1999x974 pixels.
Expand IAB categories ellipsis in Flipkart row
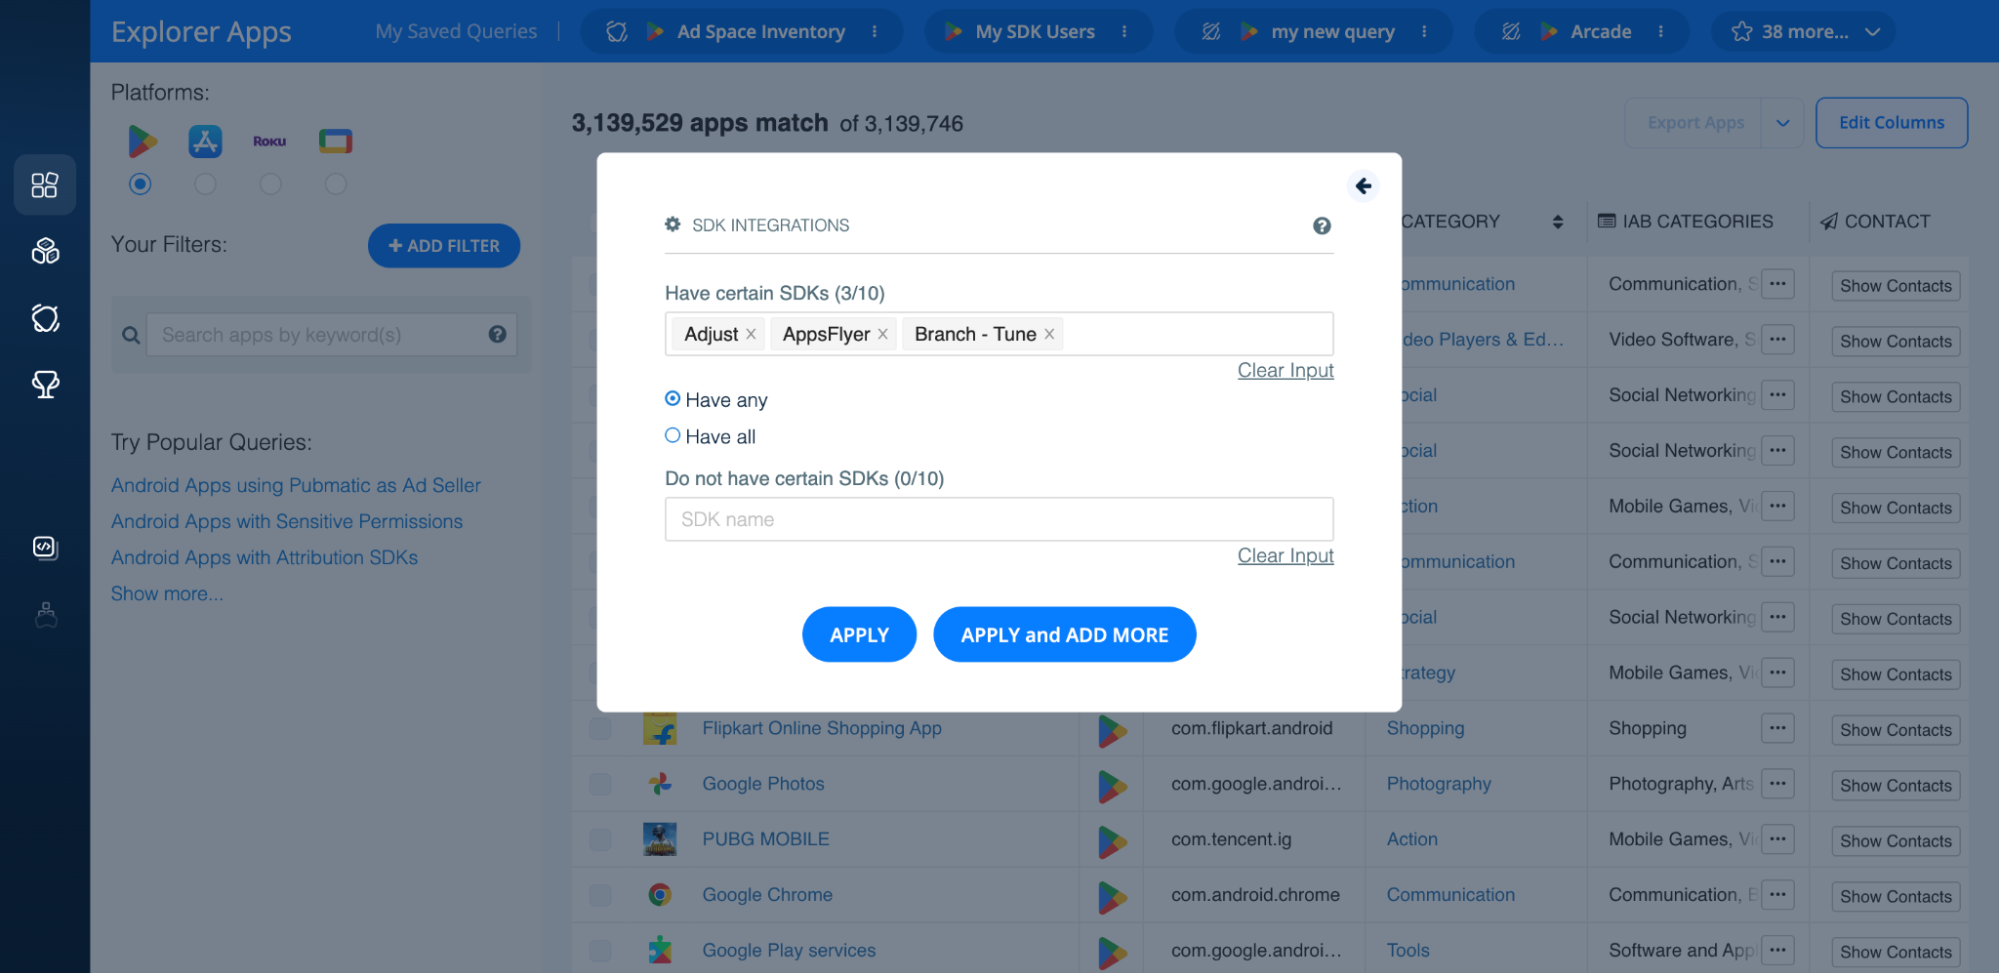[1777, 729]
